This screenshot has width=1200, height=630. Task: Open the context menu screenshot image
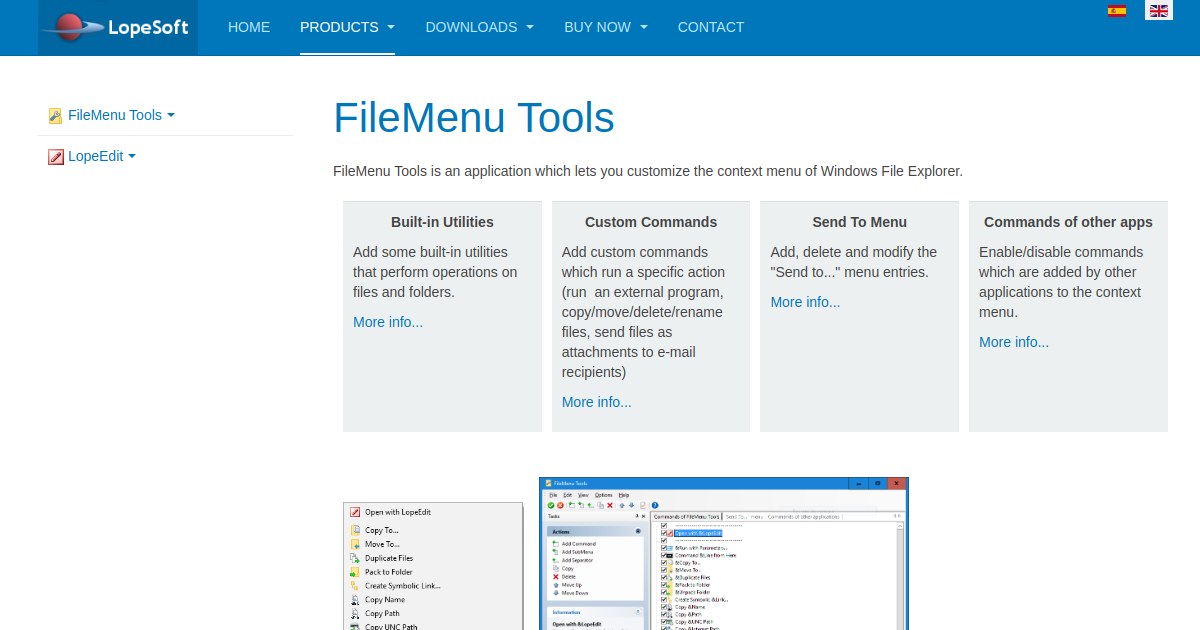433,566
